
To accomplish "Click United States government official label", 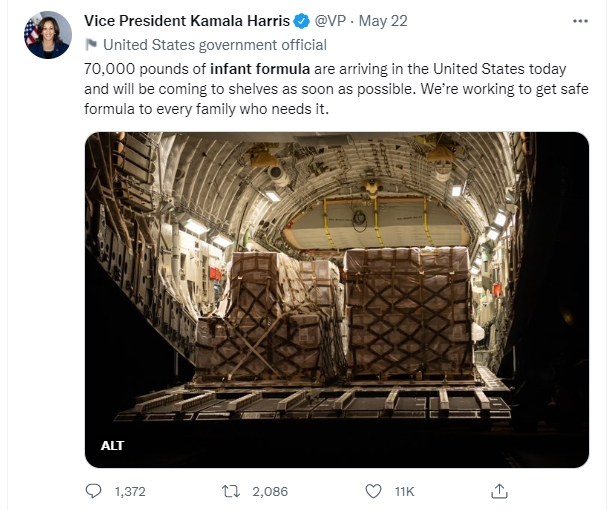I will (x=215, y=45).
